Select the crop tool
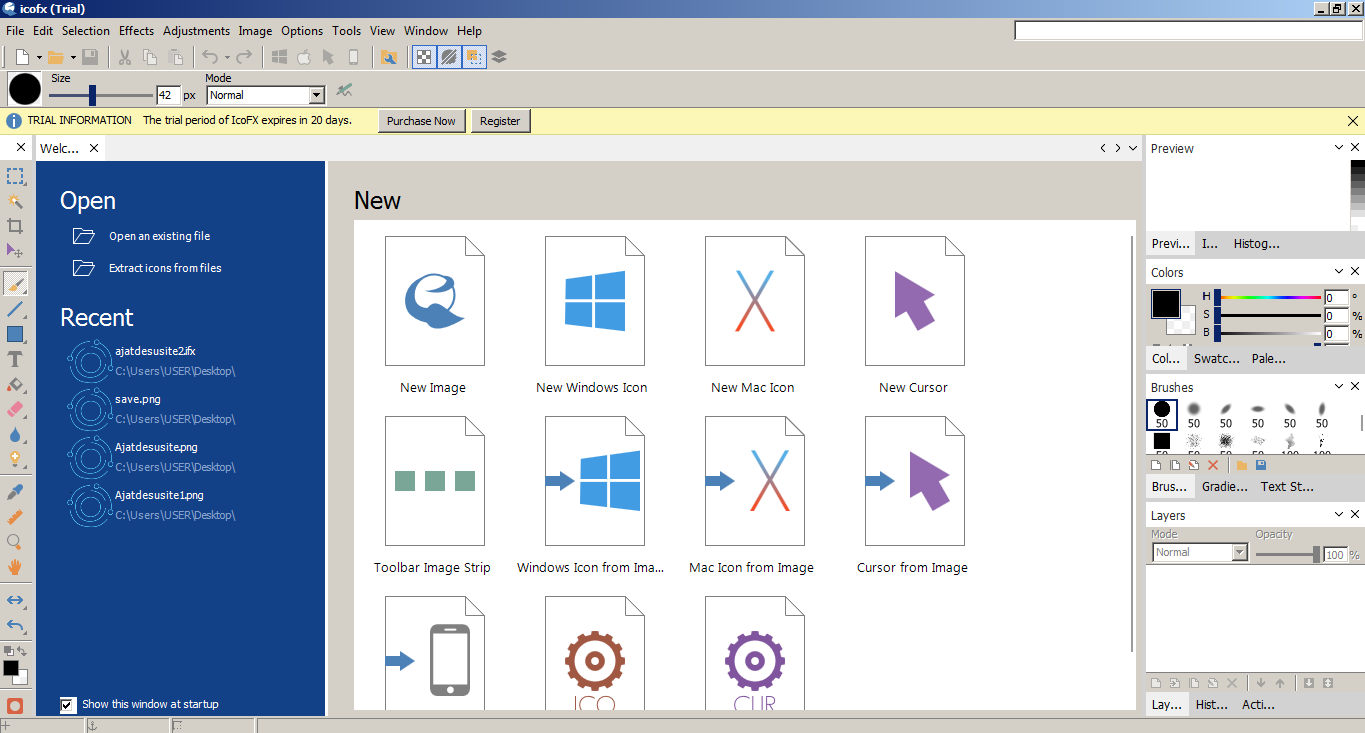This screenshot has height=733, width=1365. (x=15, y=225)
